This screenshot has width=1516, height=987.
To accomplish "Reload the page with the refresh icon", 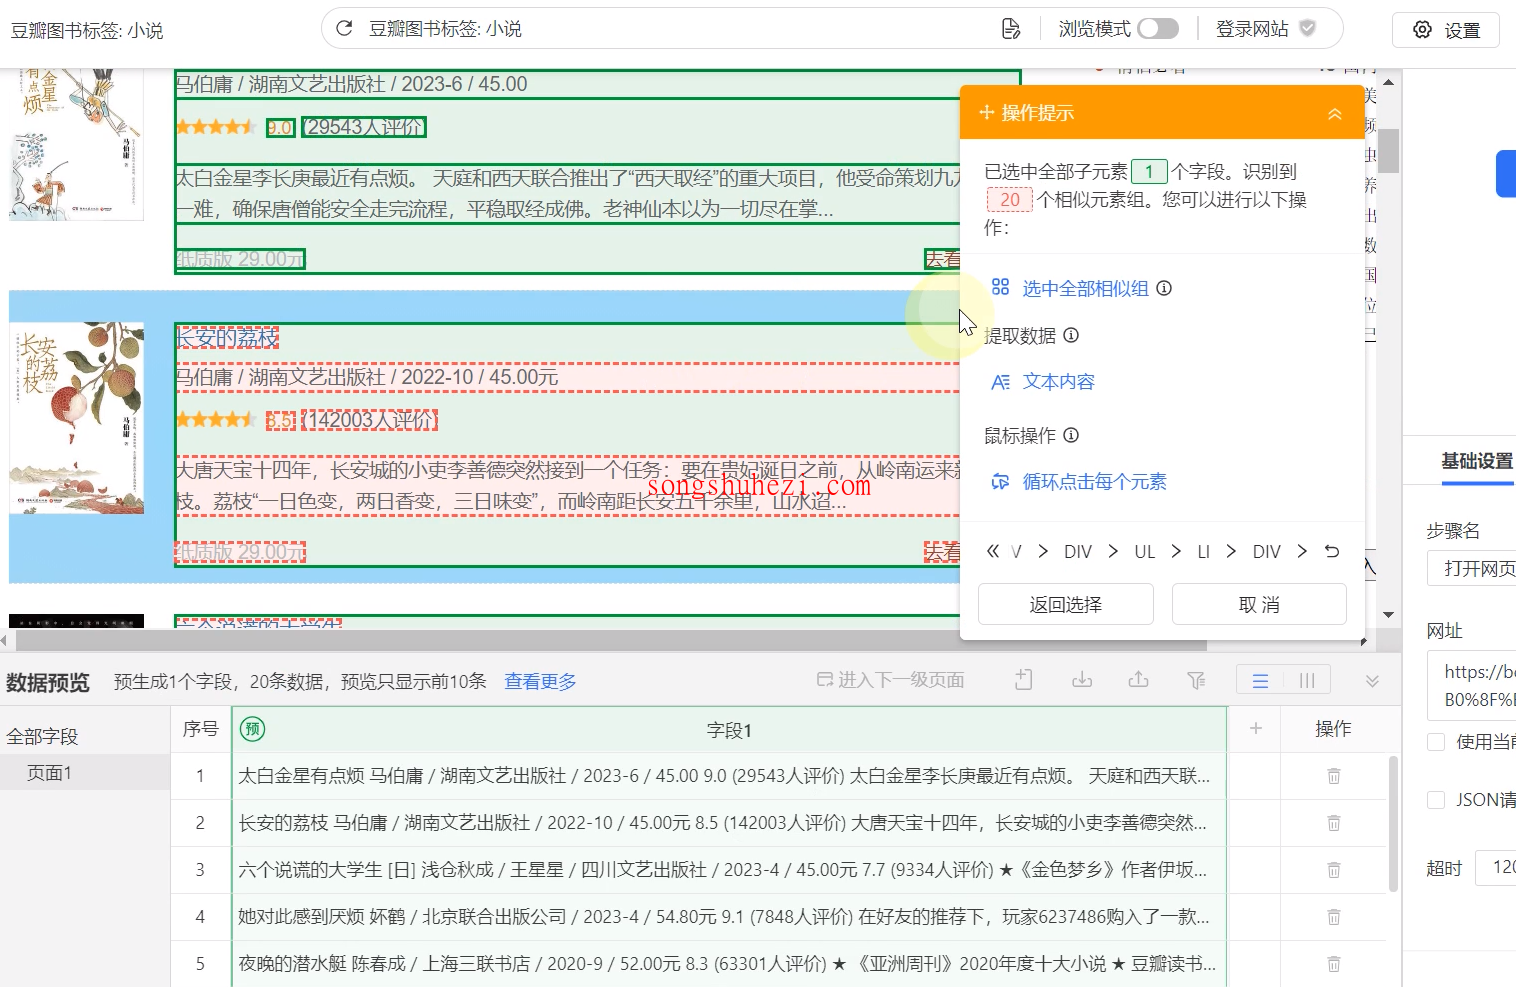I will 344,28.
